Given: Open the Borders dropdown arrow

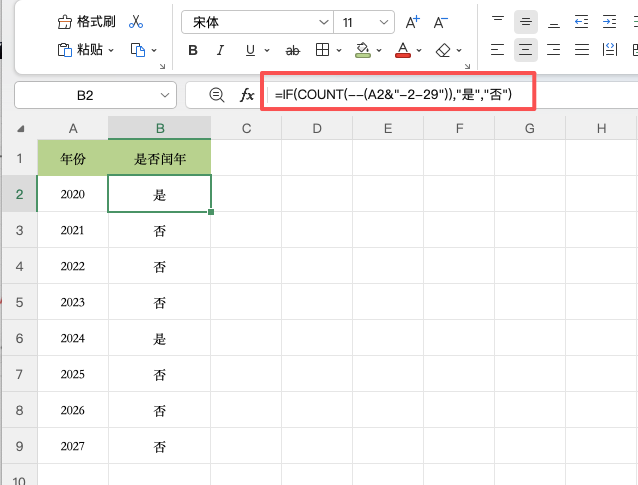Looking at the screenshot, I should [339, 50].
